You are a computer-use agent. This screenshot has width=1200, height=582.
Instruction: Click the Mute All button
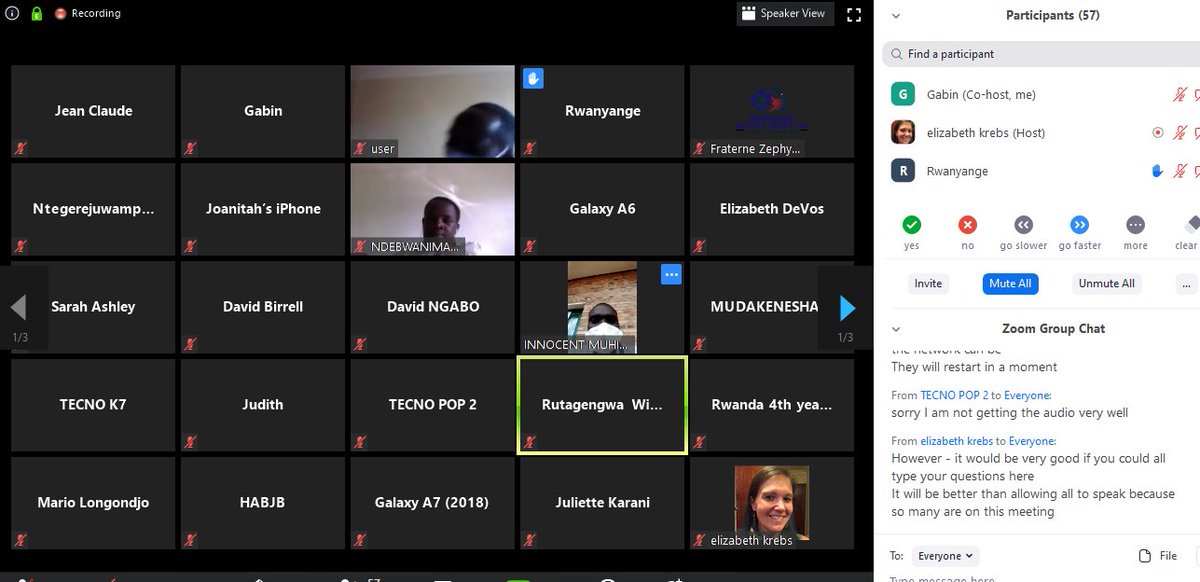1010,284
